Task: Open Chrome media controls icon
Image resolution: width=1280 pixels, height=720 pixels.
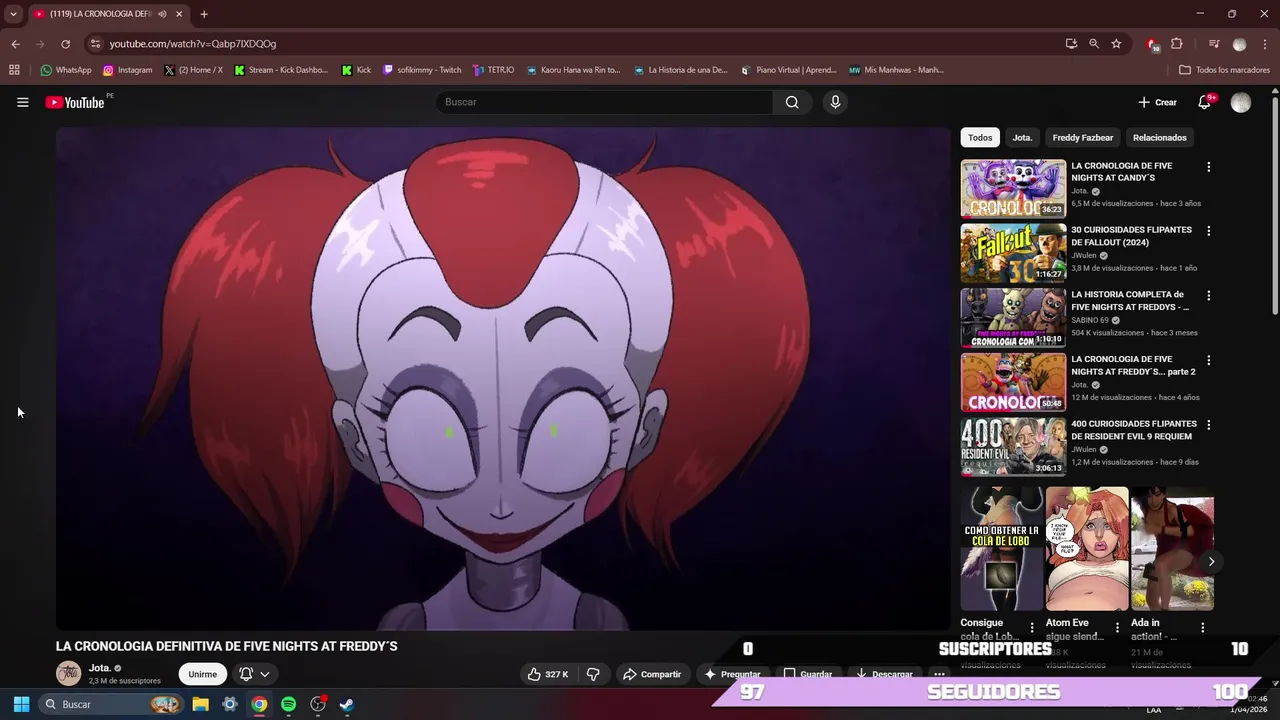Action: (x=1214, y=44)
